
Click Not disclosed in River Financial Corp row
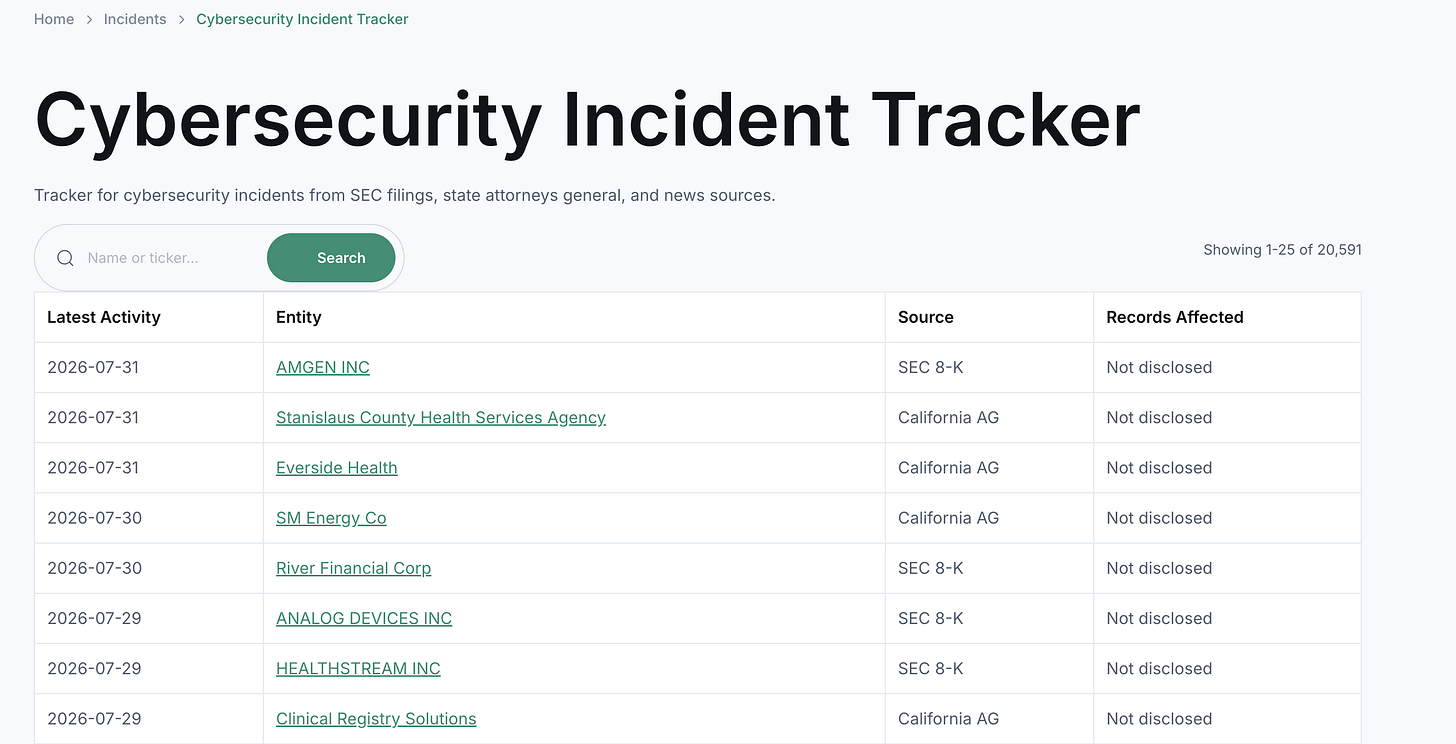pyautogui.click(x=1159, y=568)
